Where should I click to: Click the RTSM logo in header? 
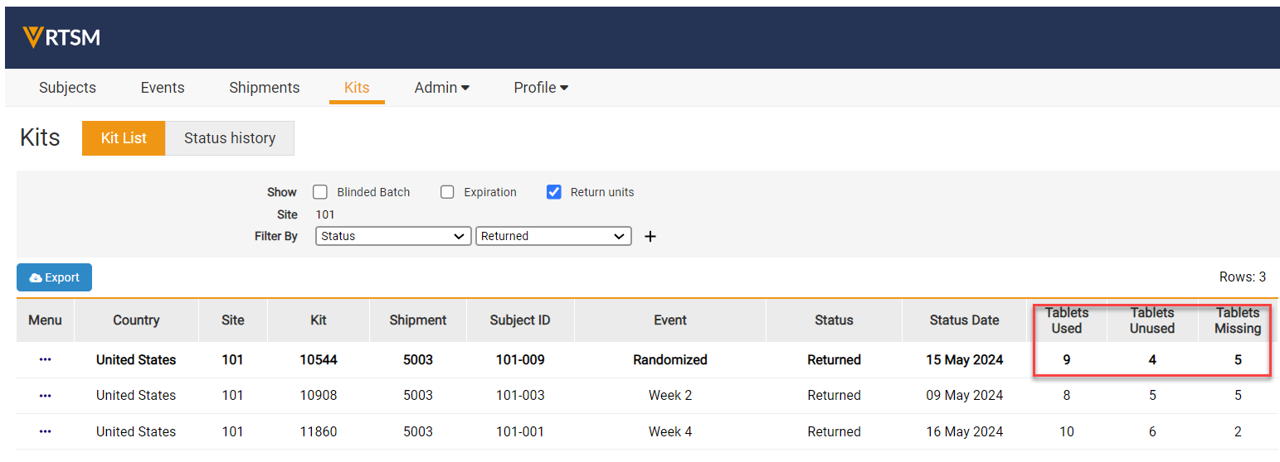tap(61, 38)
